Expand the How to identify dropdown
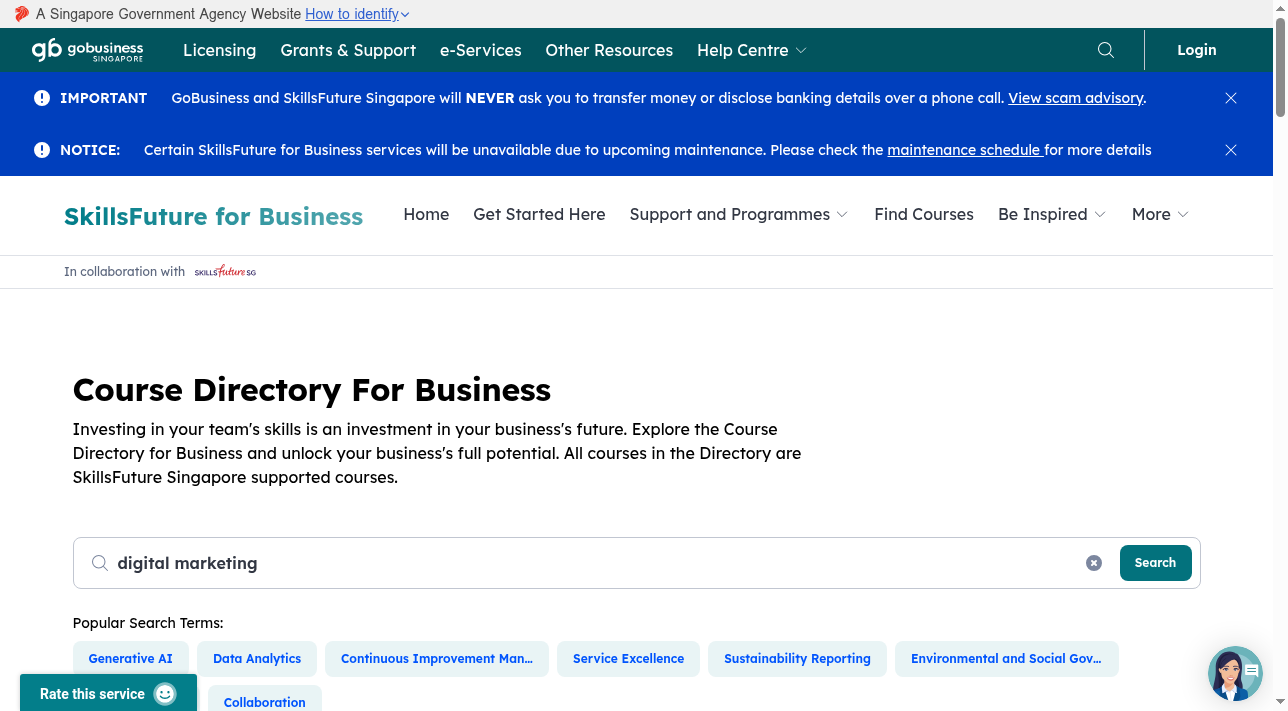 pyautogui.click(x=357, y=14)
